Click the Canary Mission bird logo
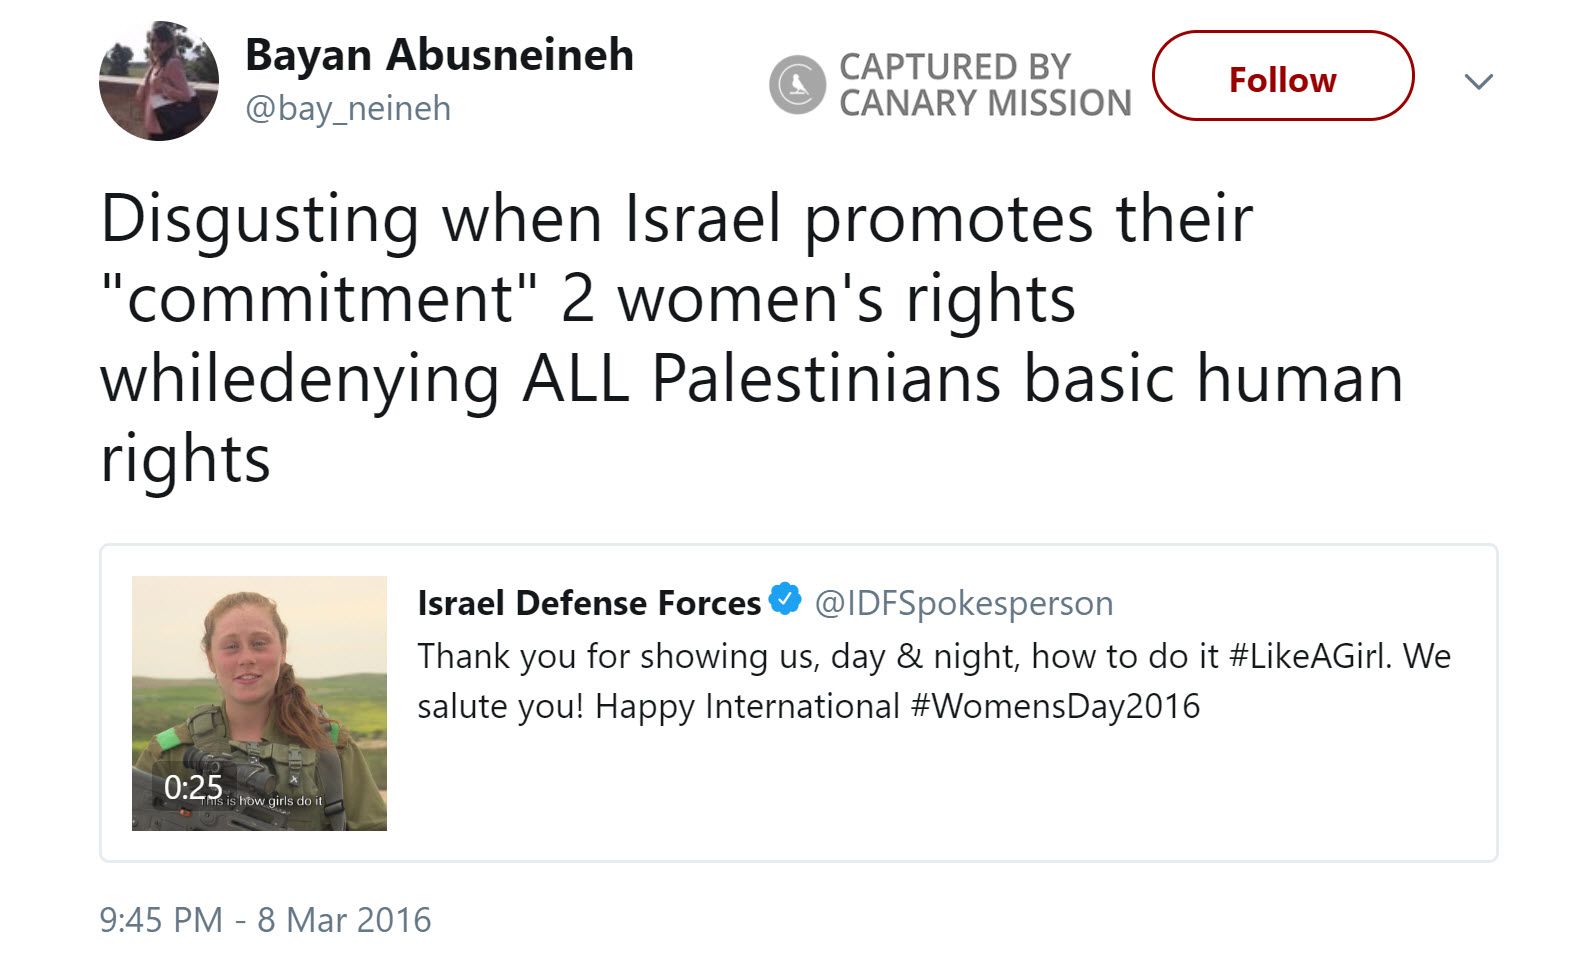Viewport: 1596px width, 963px height. pyautogui.click(x=797, y=84)
